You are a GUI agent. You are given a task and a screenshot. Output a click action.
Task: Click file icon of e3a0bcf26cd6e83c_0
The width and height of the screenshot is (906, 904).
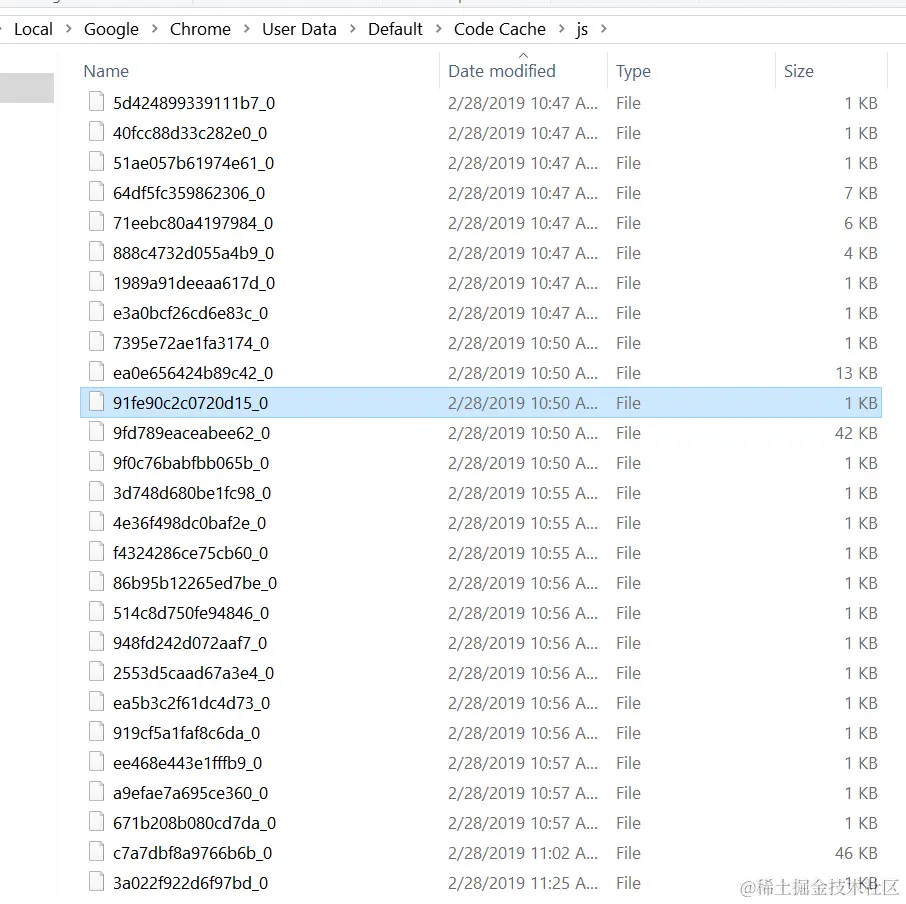coord(96,311)
